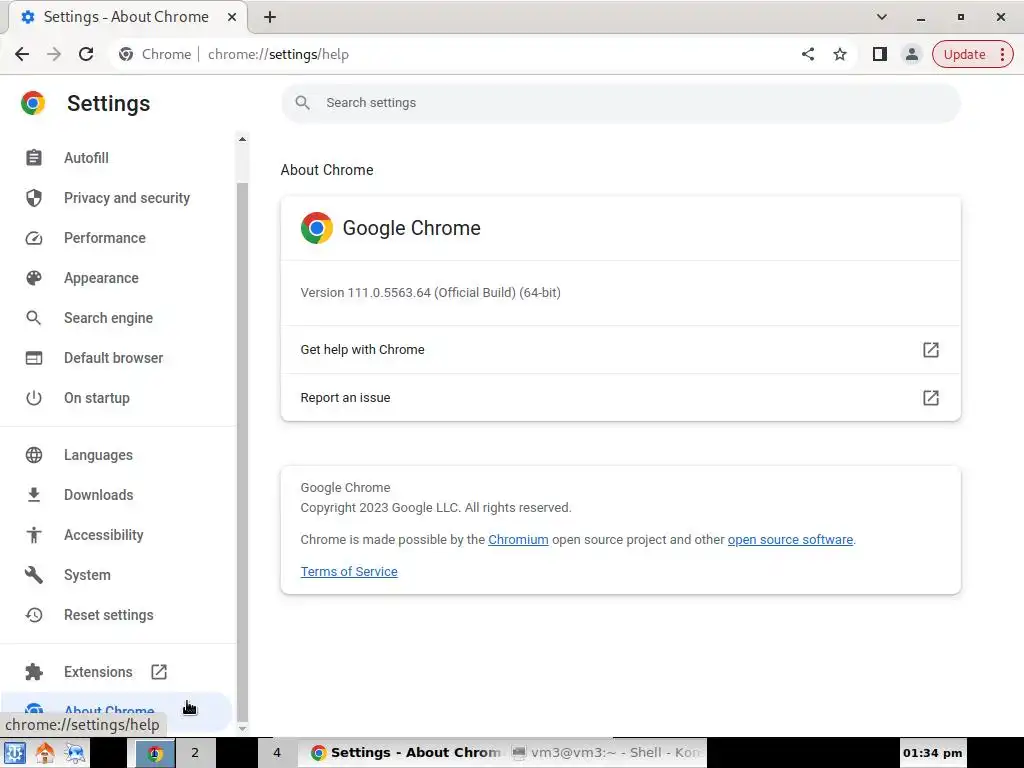The height and width of the screenshot is (768, 1024).
Task: Click sidebar scrollbar up arrow
Action: pyautogui.click(x=242, y=139)
